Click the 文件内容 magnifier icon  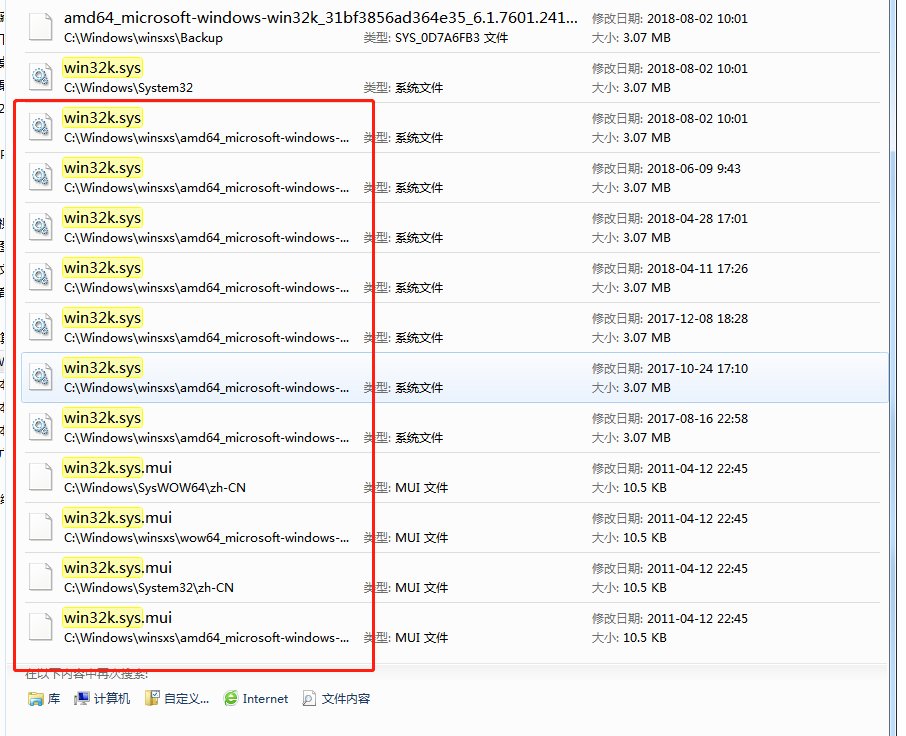[310, 699]
